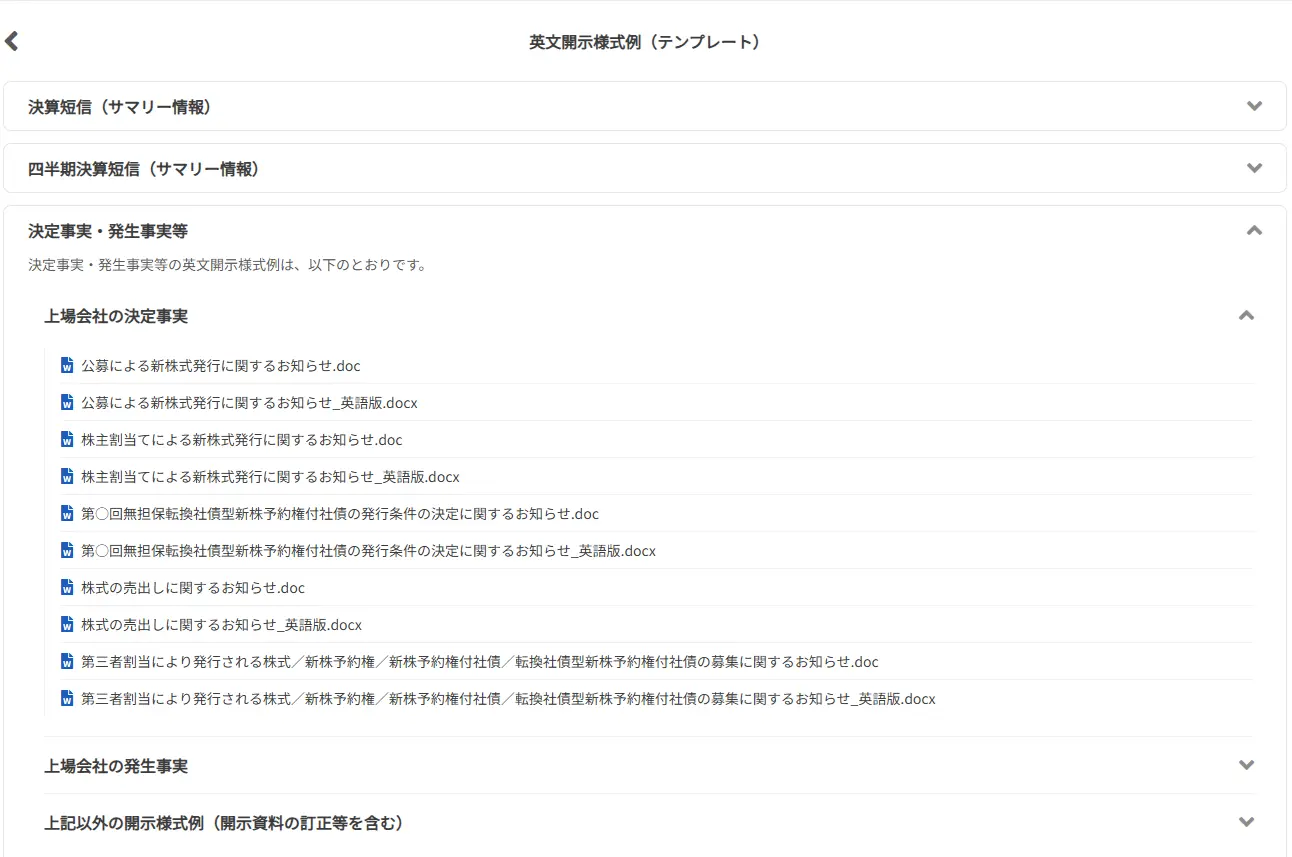Screen dimensions: 1292x857
Task: Open 公募による新株式発行に関するお知らせ.doc
Action: pos(220,365)
